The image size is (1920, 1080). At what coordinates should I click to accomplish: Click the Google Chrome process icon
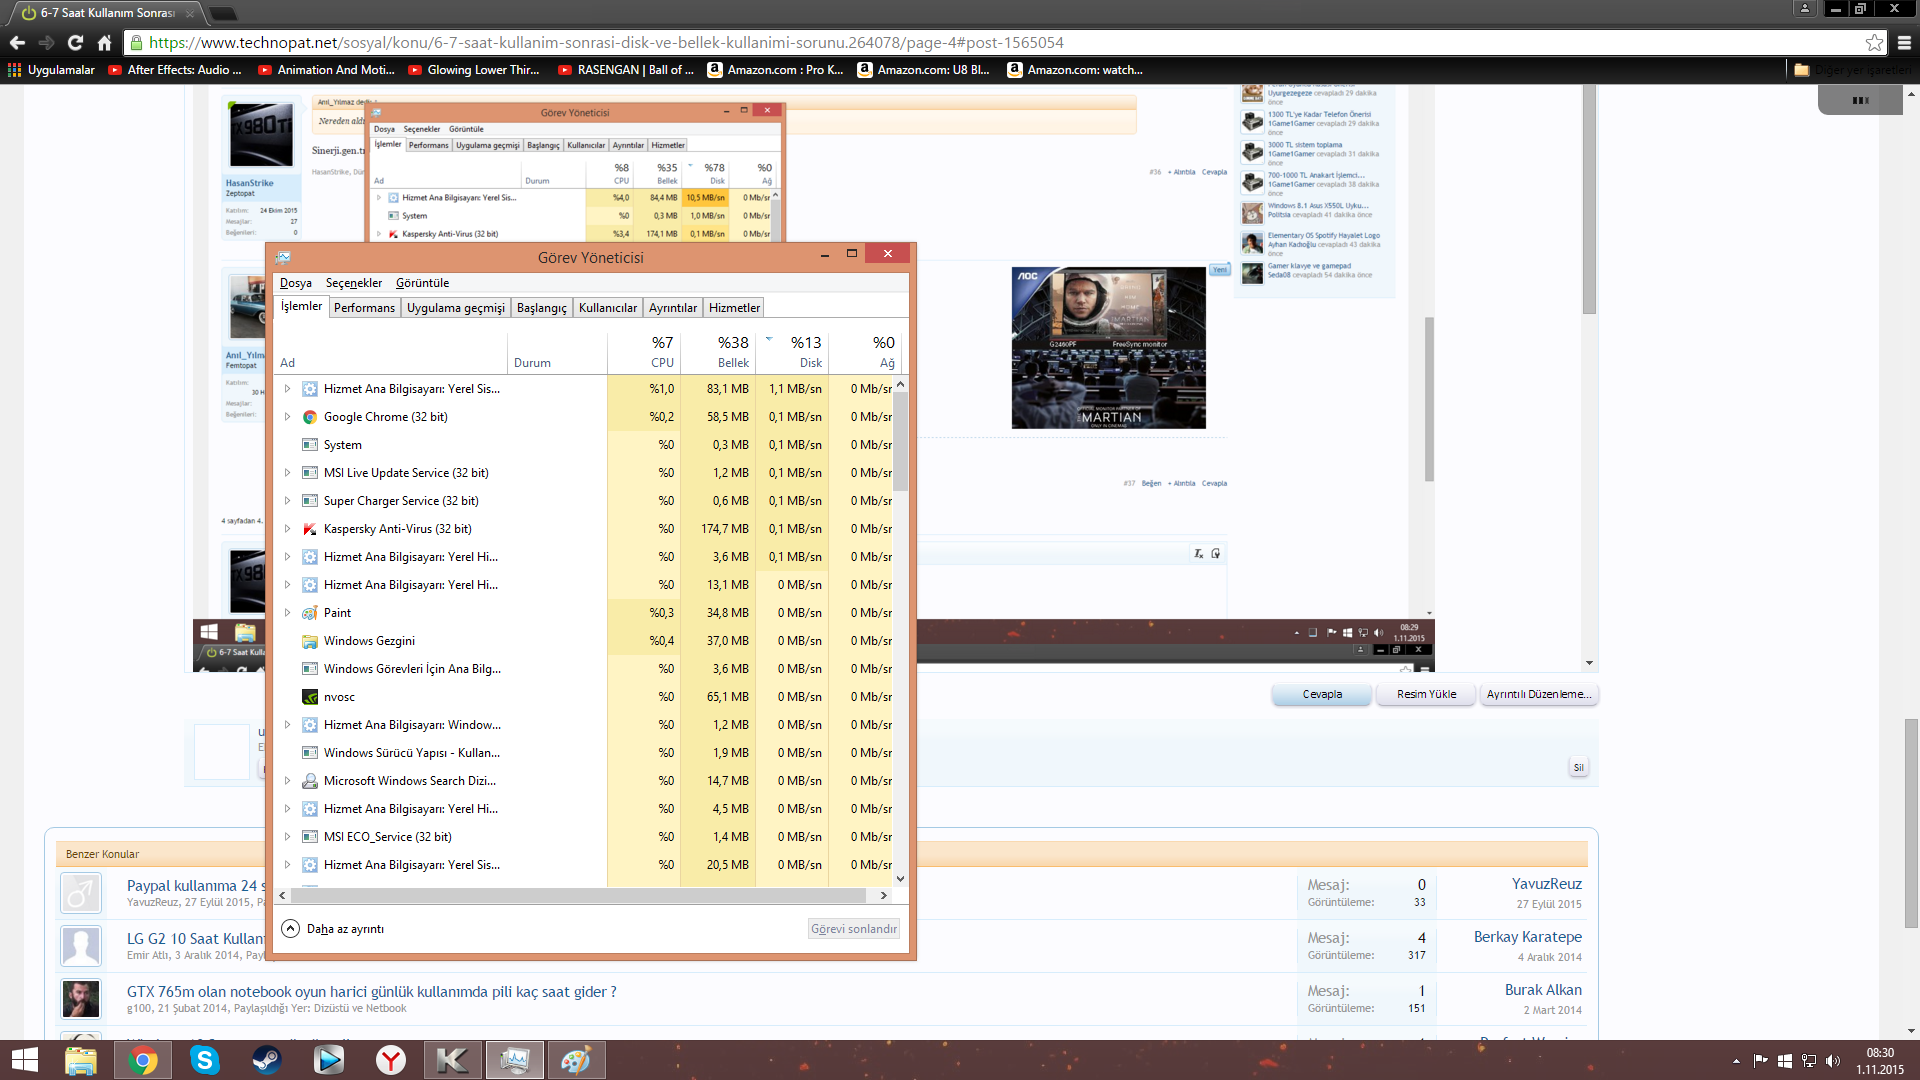coord(310,417)
